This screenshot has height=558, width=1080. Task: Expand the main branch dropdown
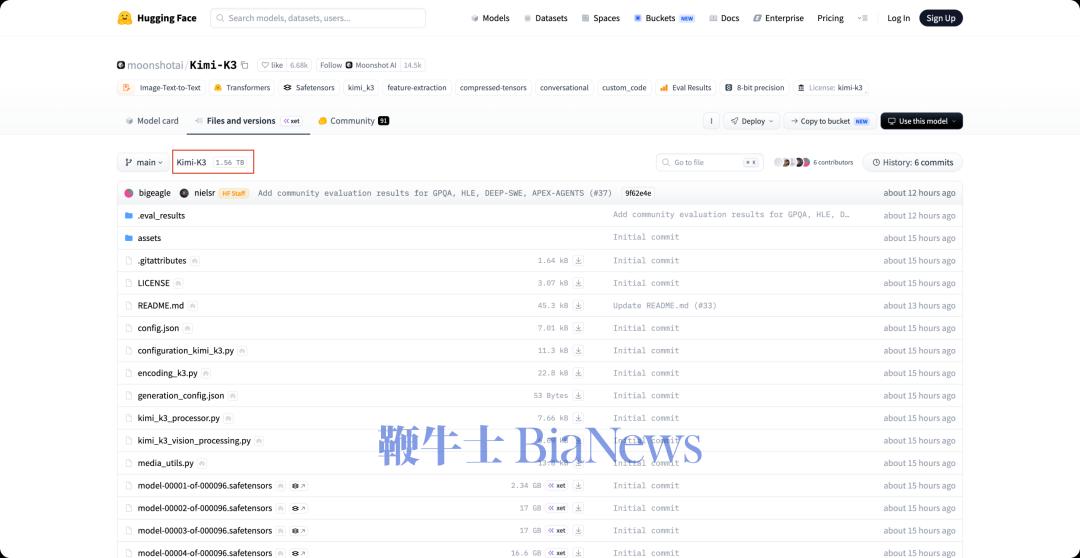point(143,162)
